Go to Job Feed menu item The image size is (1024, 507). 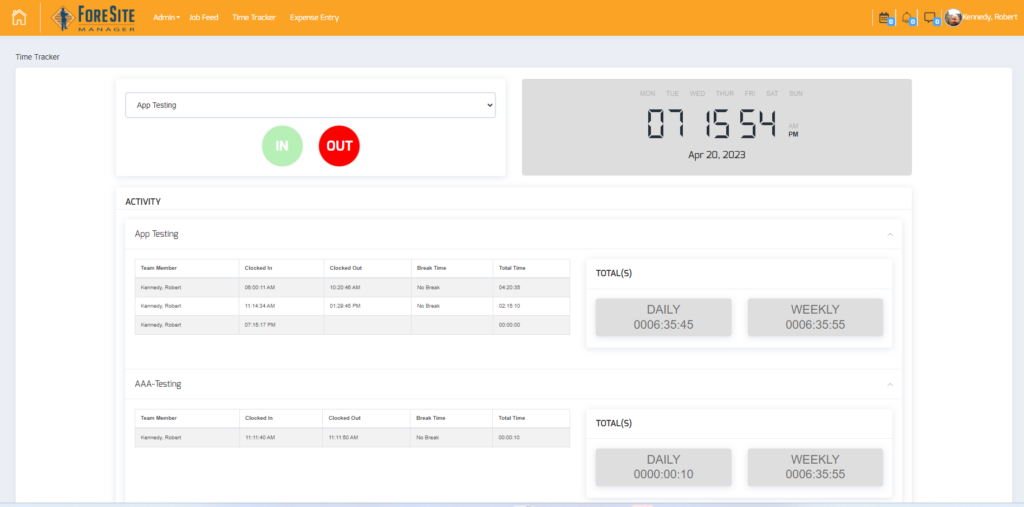click(x=203, y=18)
